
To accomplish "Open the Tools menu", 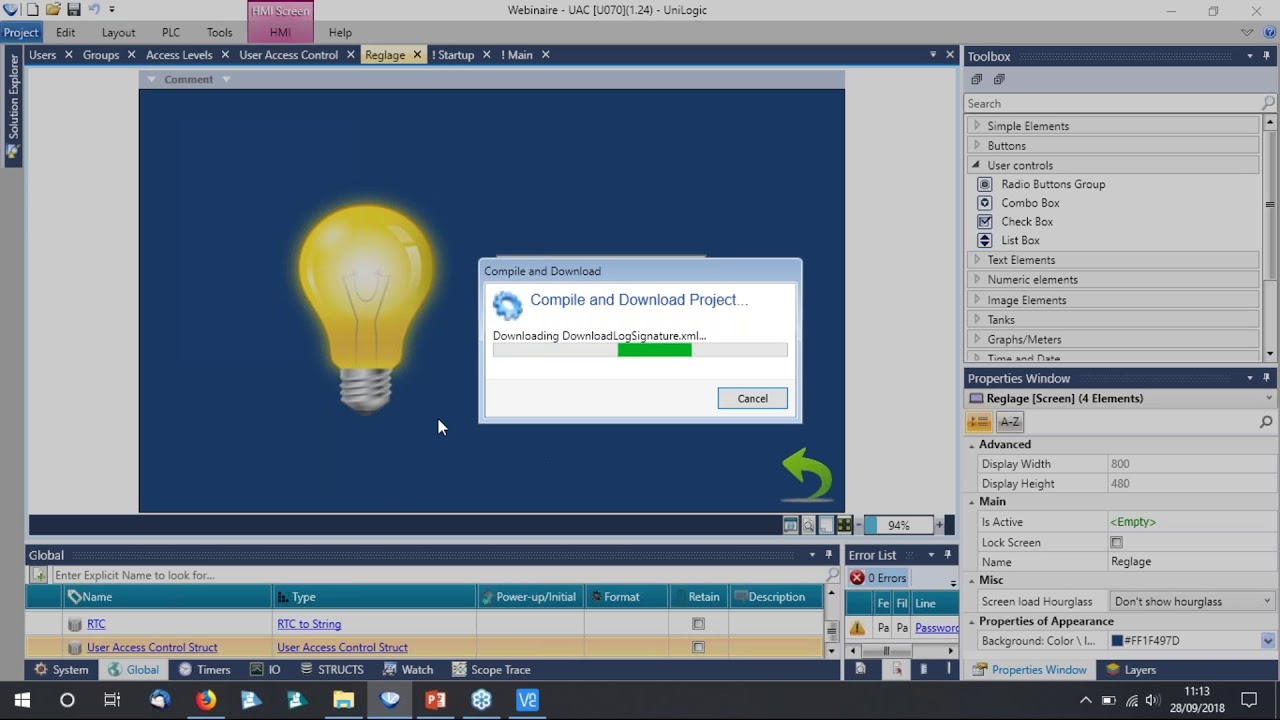I will [220, 32].
